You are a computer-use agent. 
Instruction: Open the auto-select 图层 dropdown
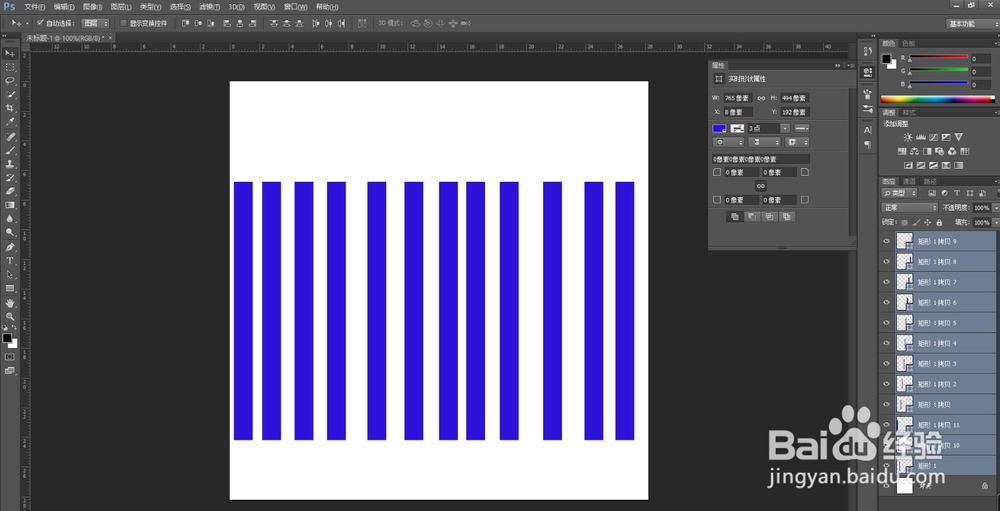[96, 24]
